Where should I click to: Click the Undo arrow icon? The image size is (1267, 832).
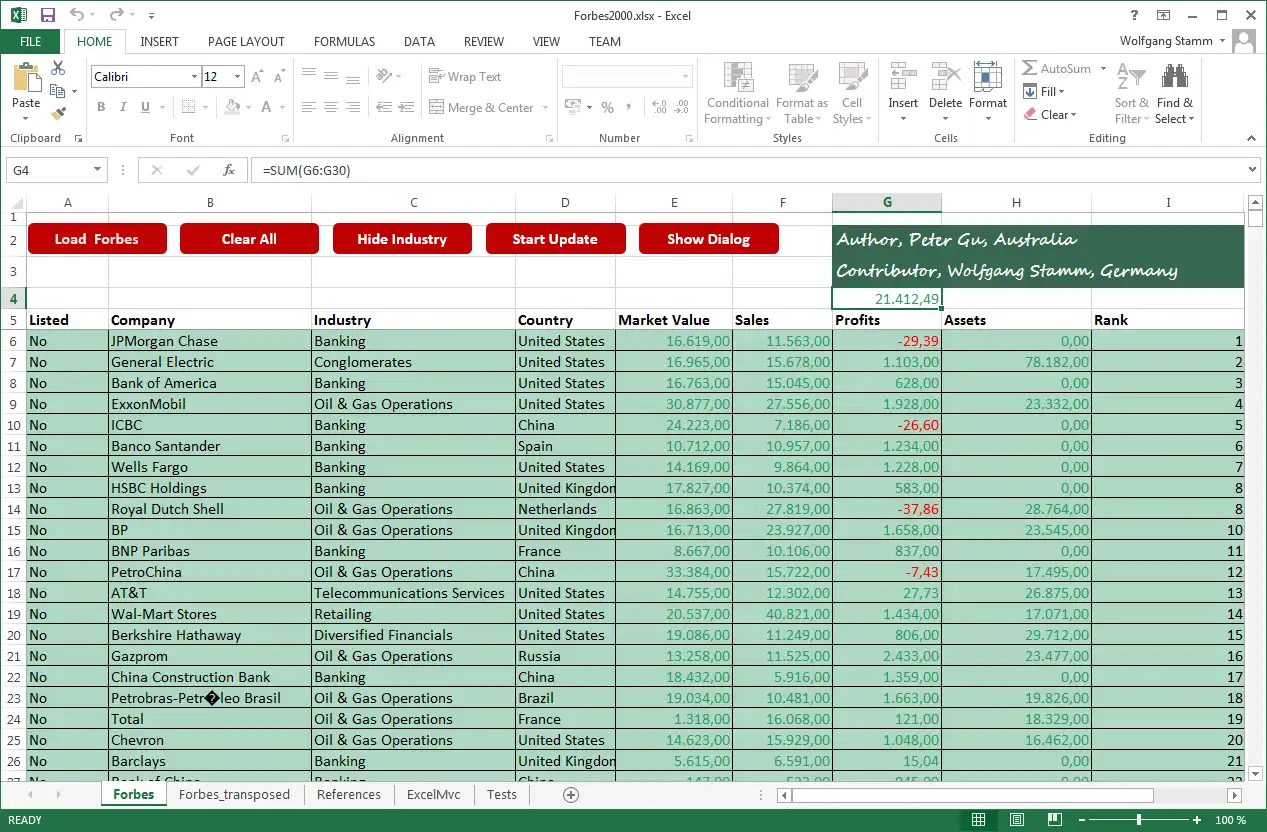(78, 15)
